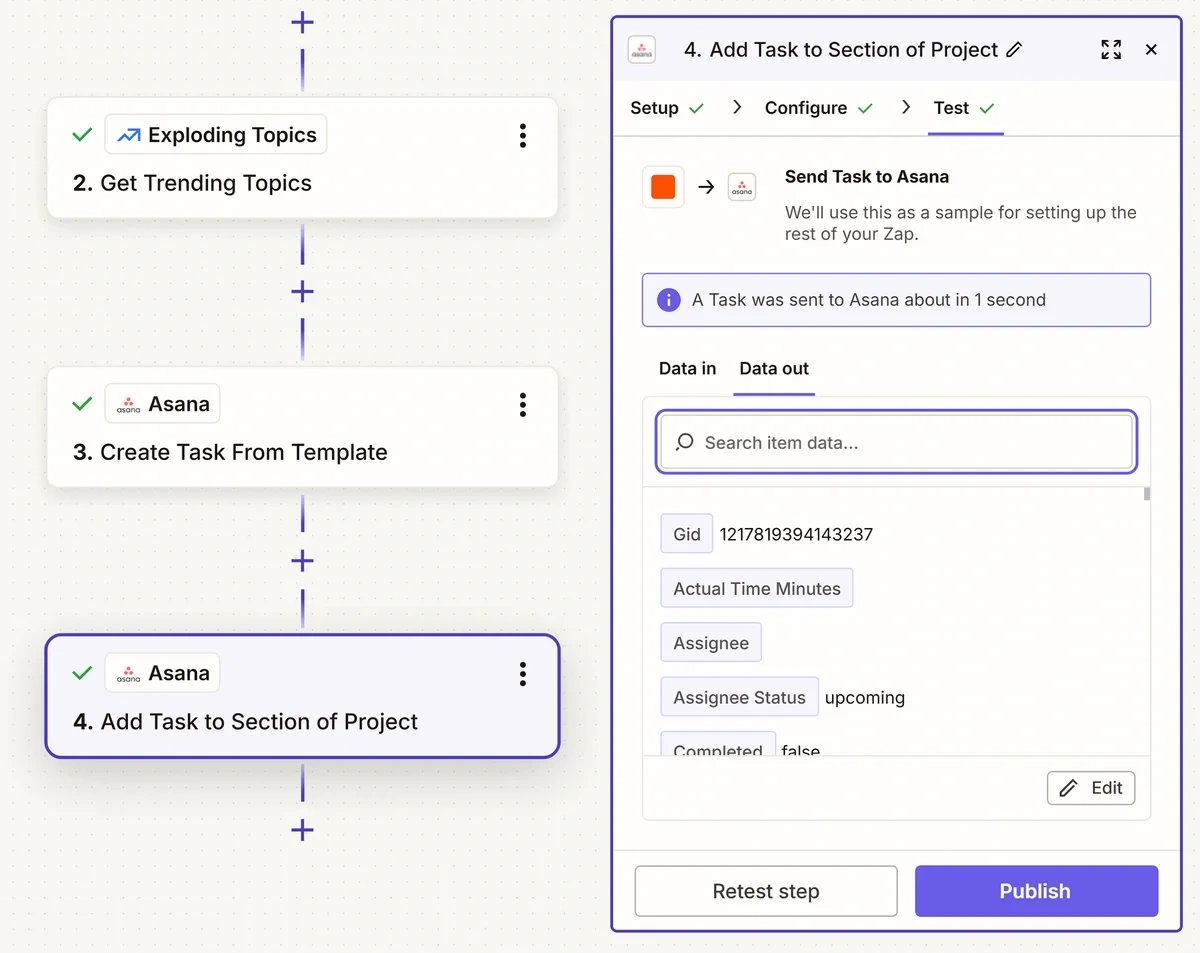The width and height of the screenshot is (1200, 953).
Task: Click the green checkmark on step 2 card
Action: click(x=83, y=135)
